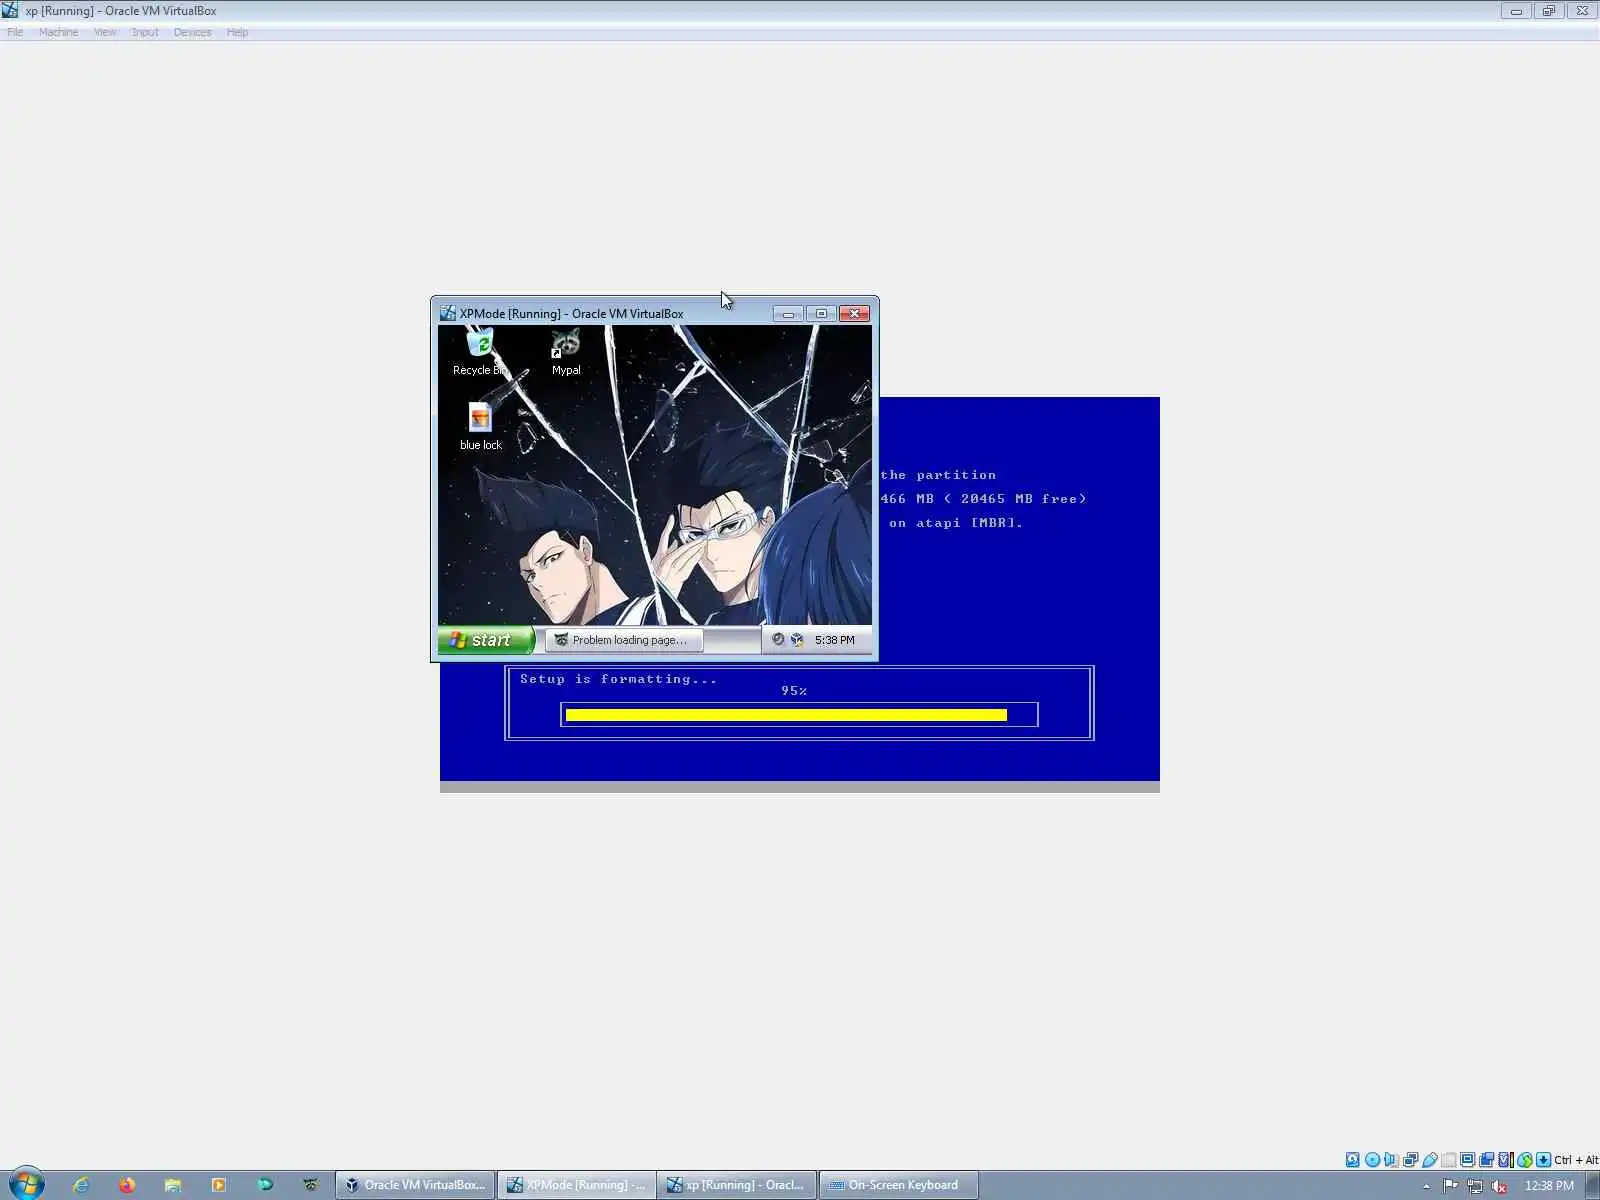Click the keyboard capture arrow icon

point(1543,1160)
